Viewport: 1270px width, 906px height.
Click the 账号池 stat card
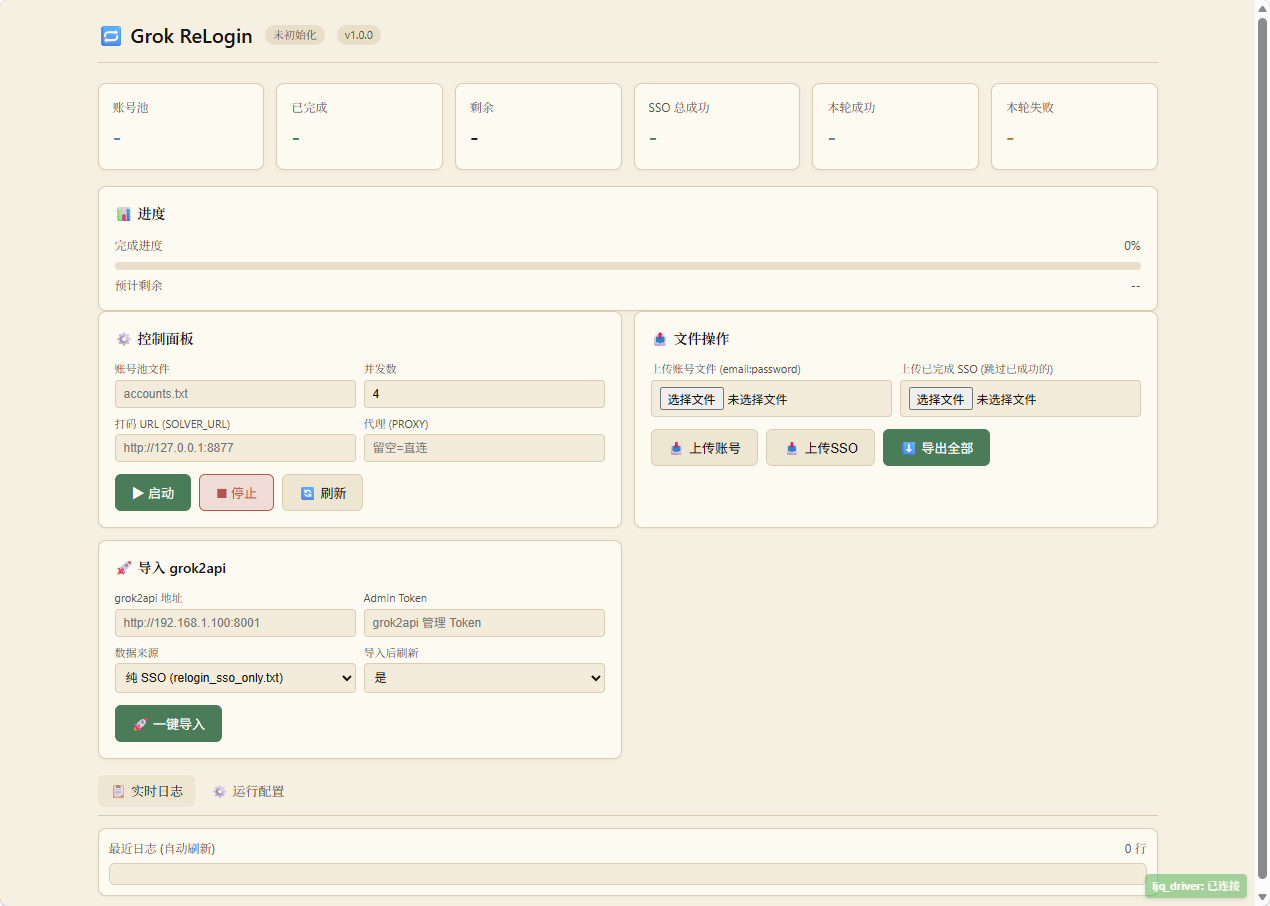(181, 126)
